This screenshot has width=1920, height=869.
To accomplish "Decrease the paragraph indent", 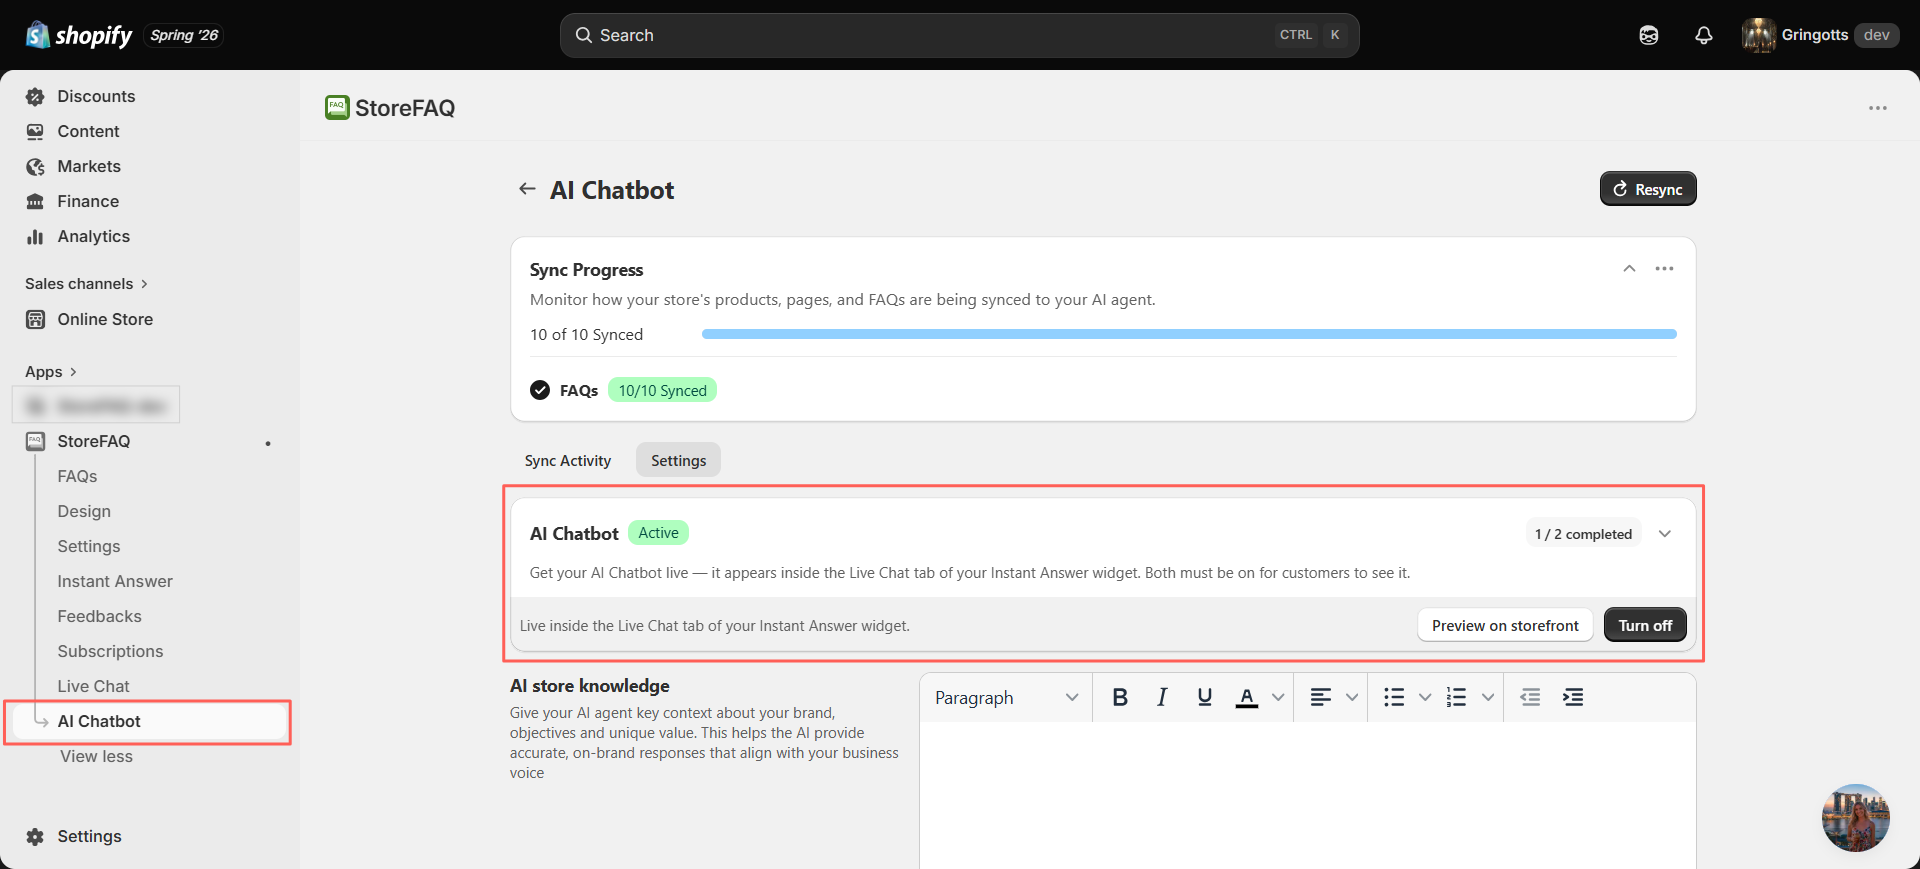I will click(1531, 697).
